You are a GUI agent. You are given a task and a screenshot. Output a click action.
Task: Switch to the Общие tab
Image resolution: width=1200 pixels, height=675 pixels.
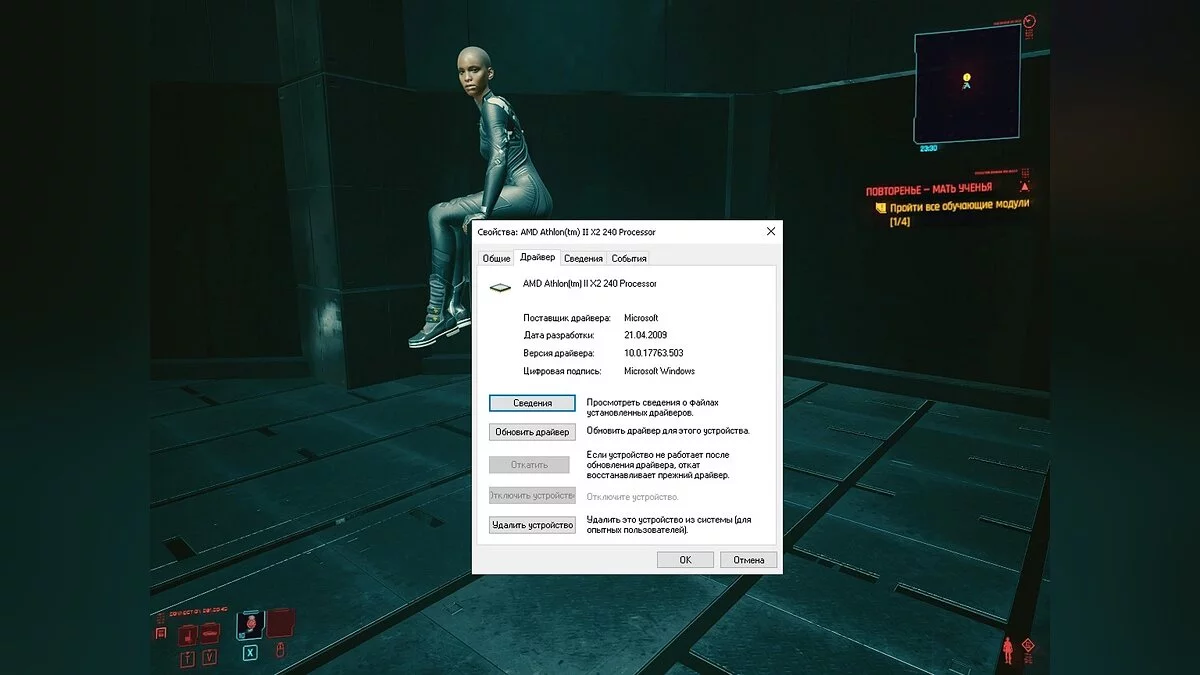(495, 257)
